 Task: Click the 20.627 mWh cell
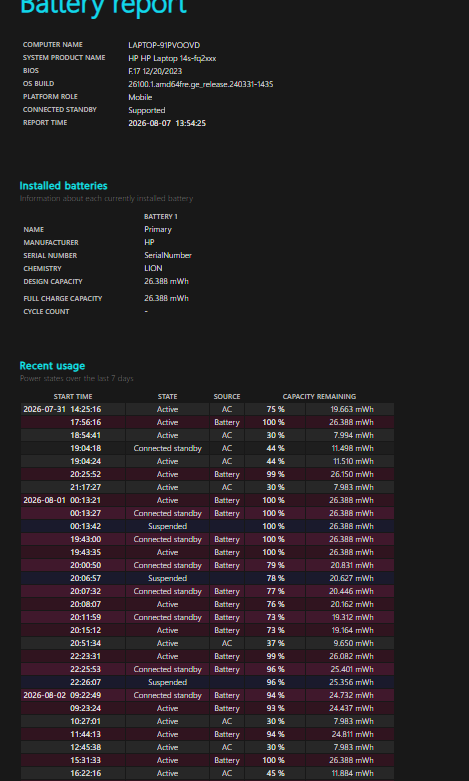(352, 578)
